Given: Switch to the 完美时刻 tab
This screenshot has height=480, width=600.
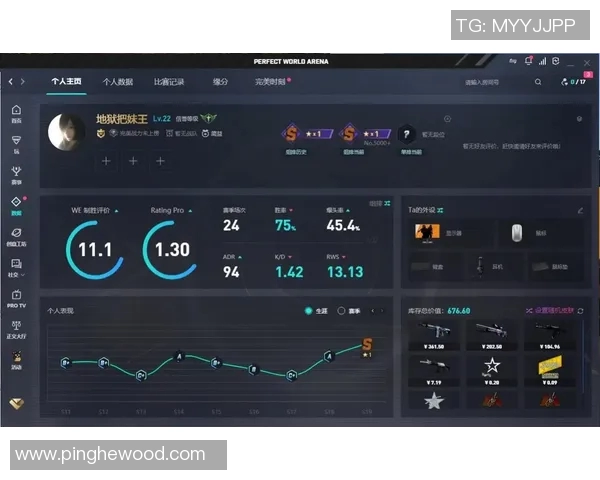Looking at the screenshot, I should 270,82.
